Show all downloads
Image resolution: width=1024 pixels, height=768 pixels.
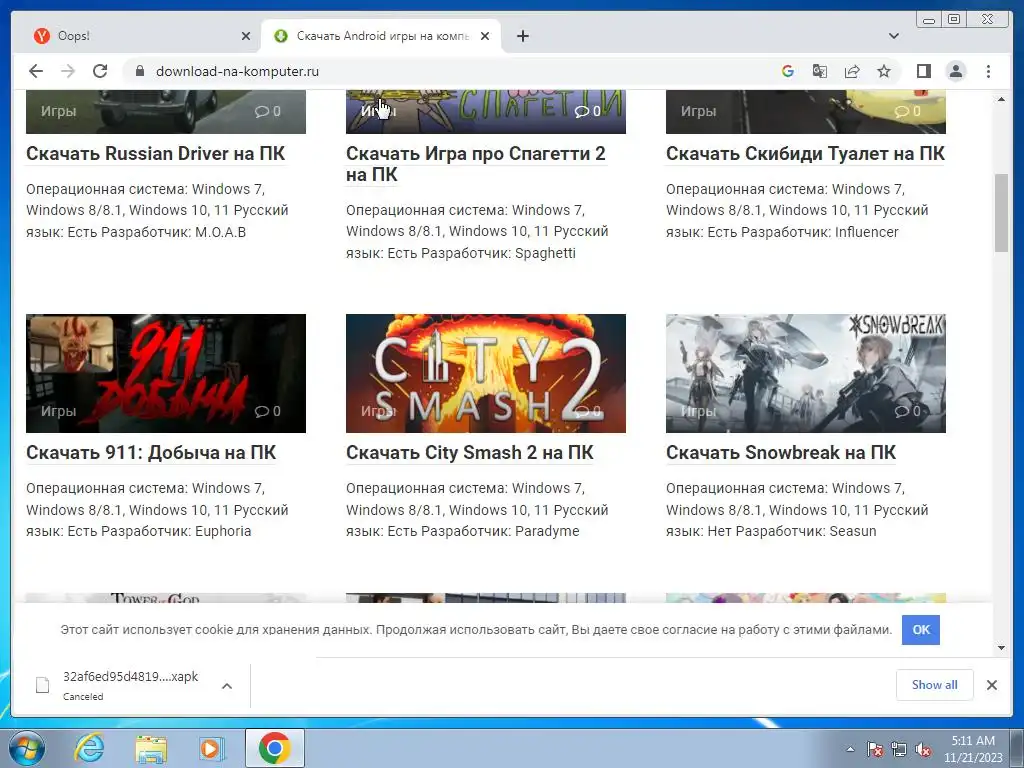[935, 684]
